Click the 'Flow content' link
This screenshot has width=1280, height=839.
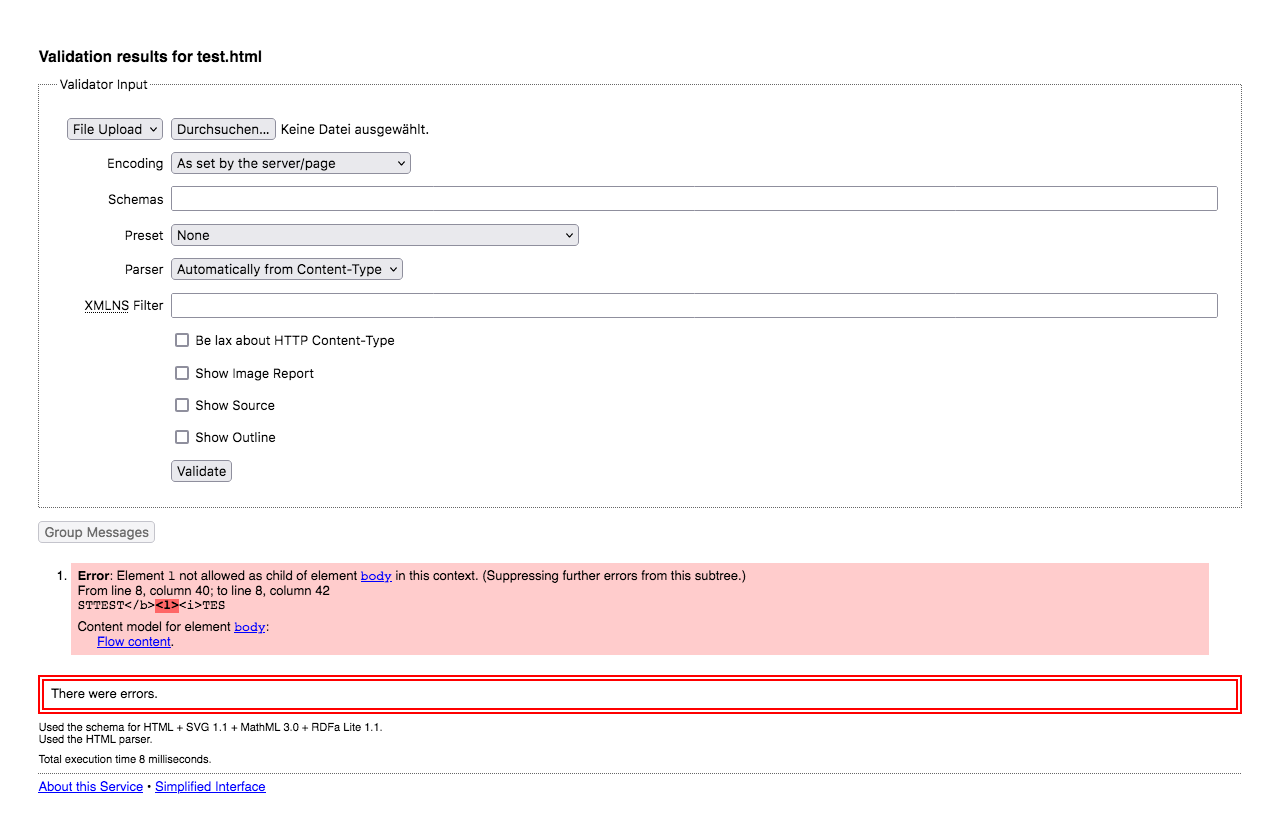click(133, 641)
